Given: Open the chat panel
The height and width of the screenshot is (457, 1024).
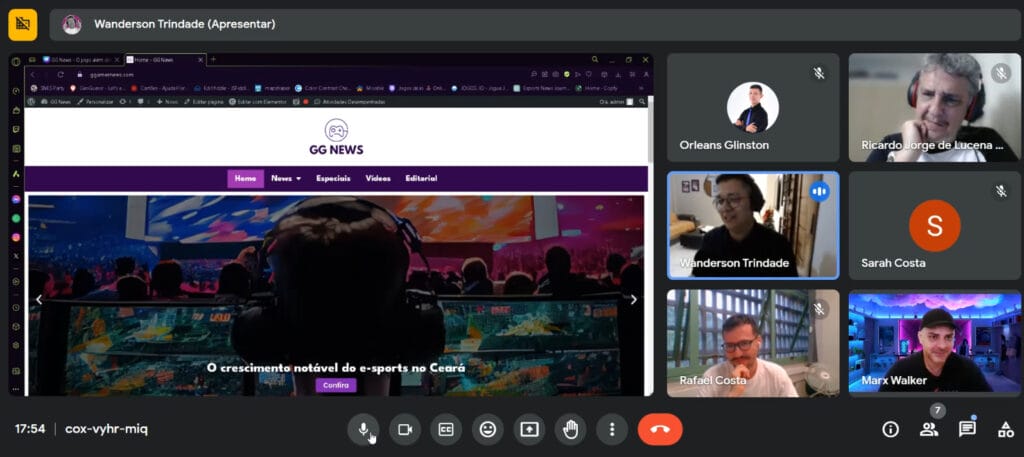Looking at the screenshot, I should click(967, 429).
